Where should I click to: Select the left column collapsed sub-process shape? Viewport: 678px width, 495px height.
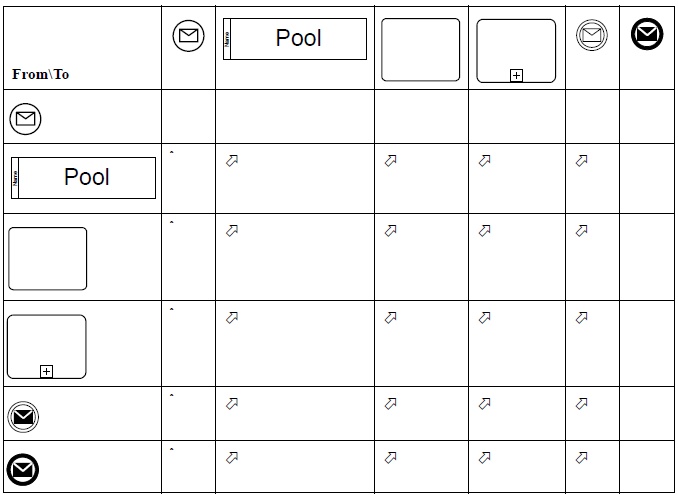tap(46, 346)
